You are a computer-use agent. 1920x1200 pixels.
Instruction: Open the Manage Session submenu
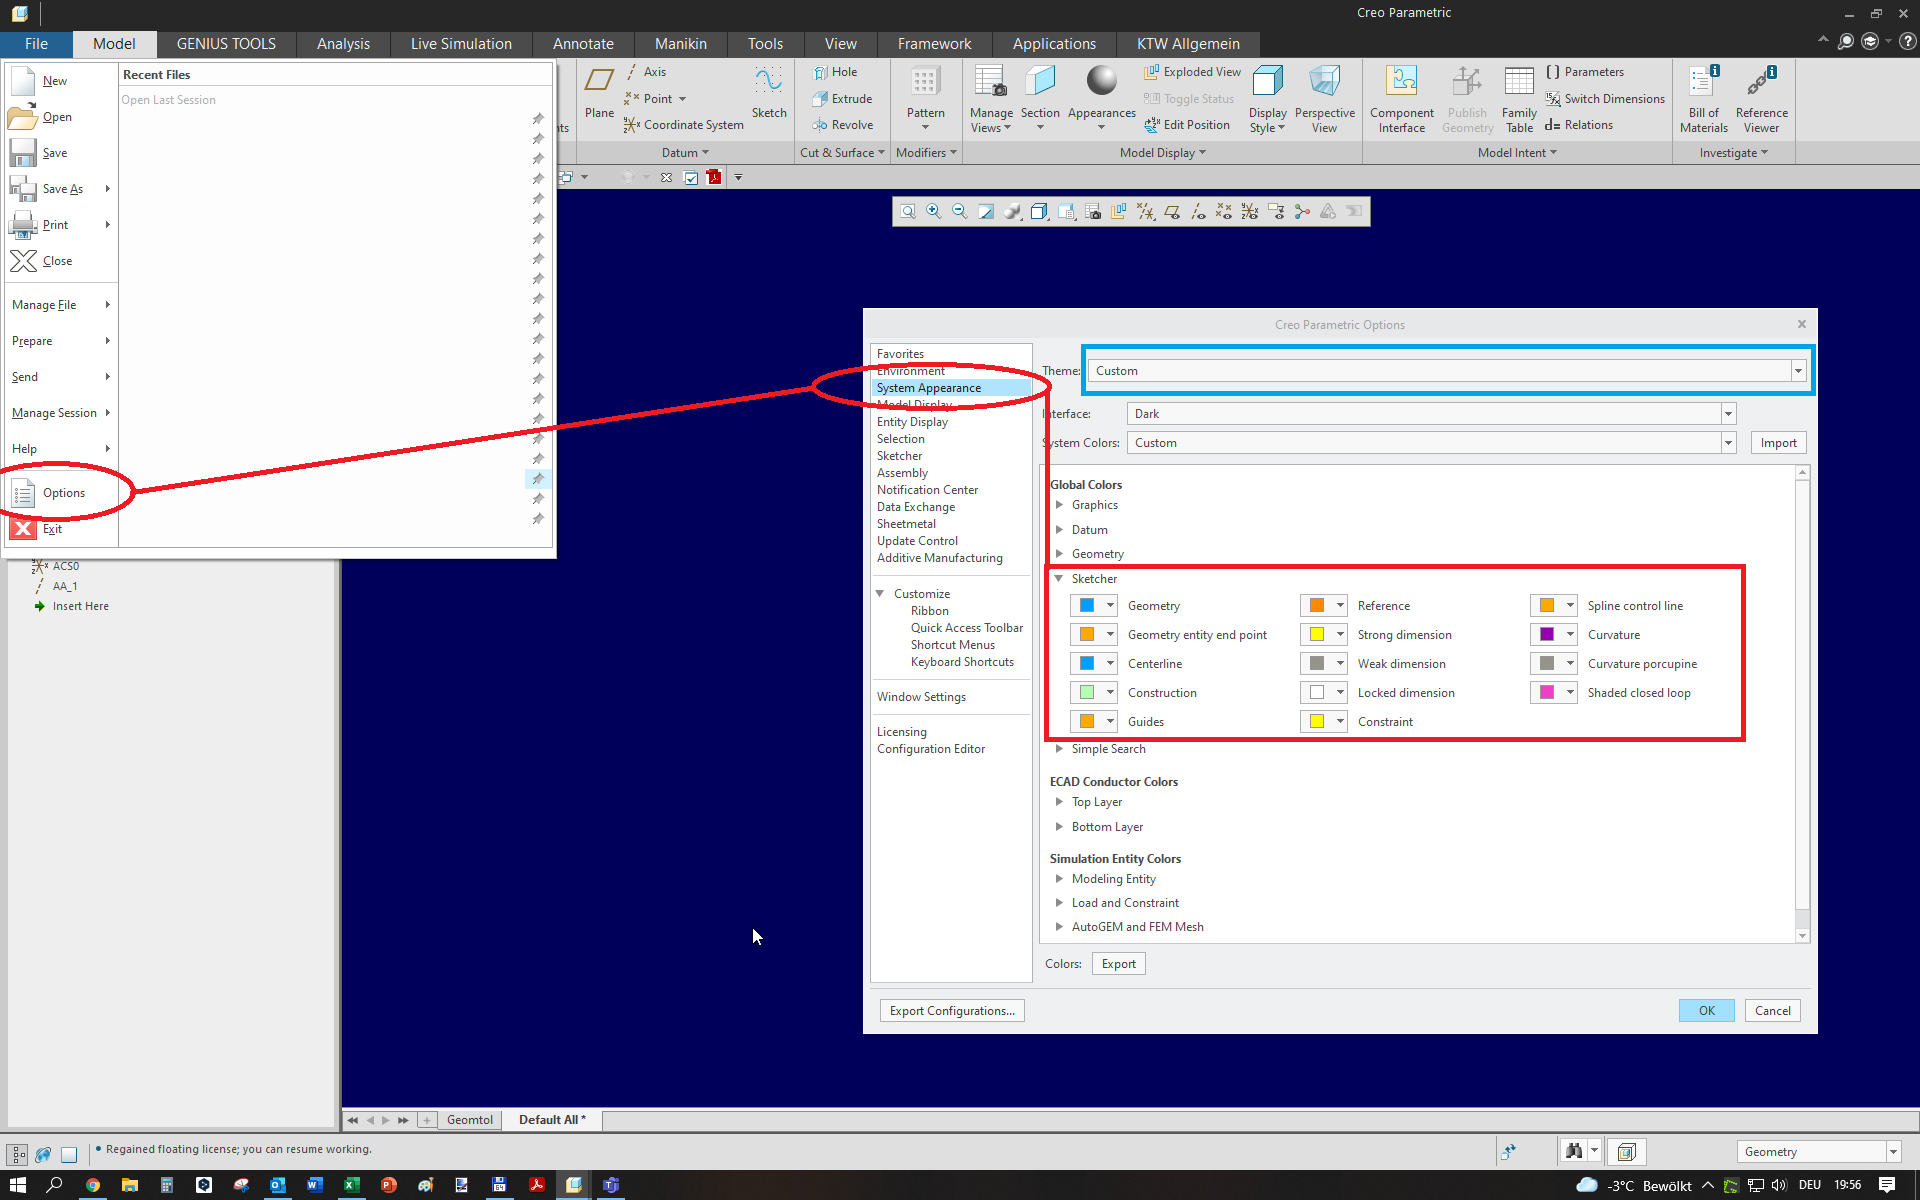(60, 413)
